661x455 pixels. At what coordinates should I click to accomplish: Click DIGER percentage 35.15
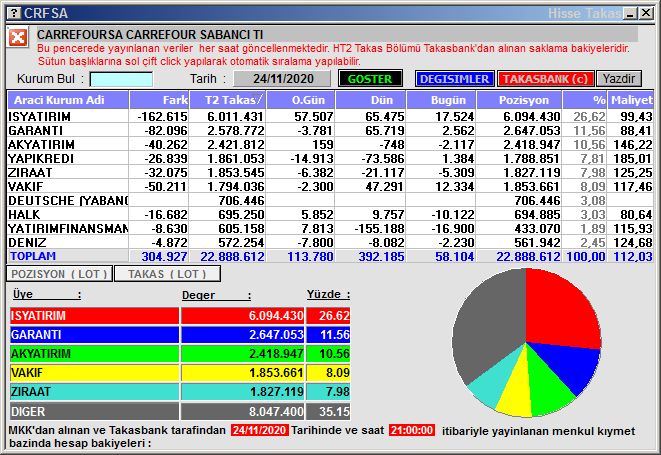(x=334, y=411)
